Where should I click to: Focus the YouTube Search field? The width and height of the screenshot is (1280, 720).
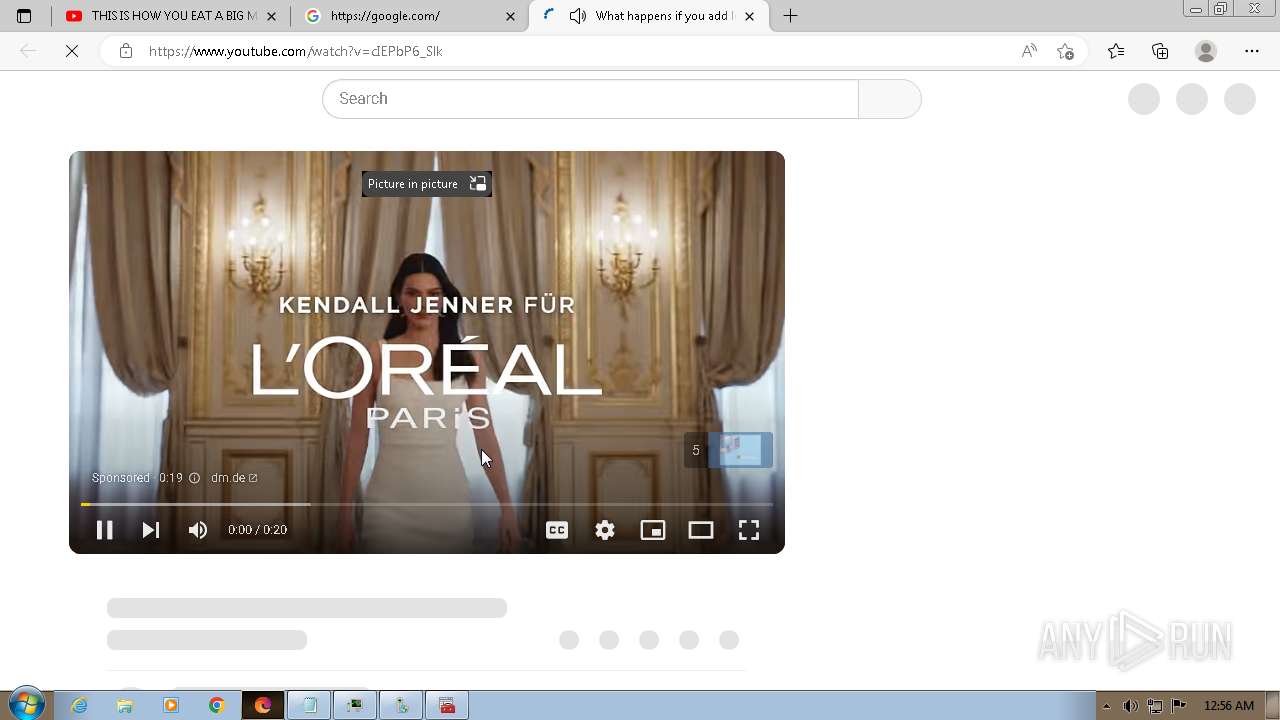590,99
